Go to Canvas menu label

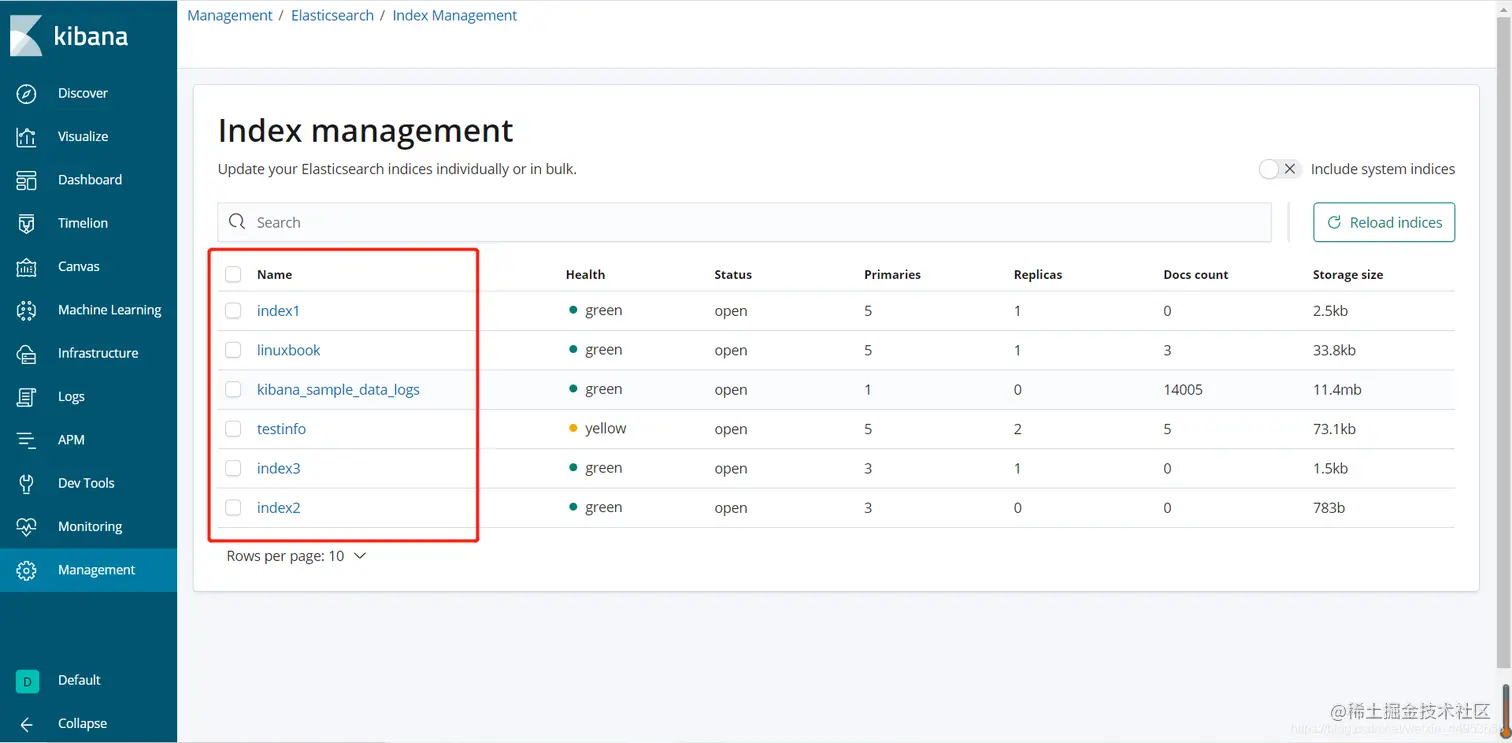point(79,267)
